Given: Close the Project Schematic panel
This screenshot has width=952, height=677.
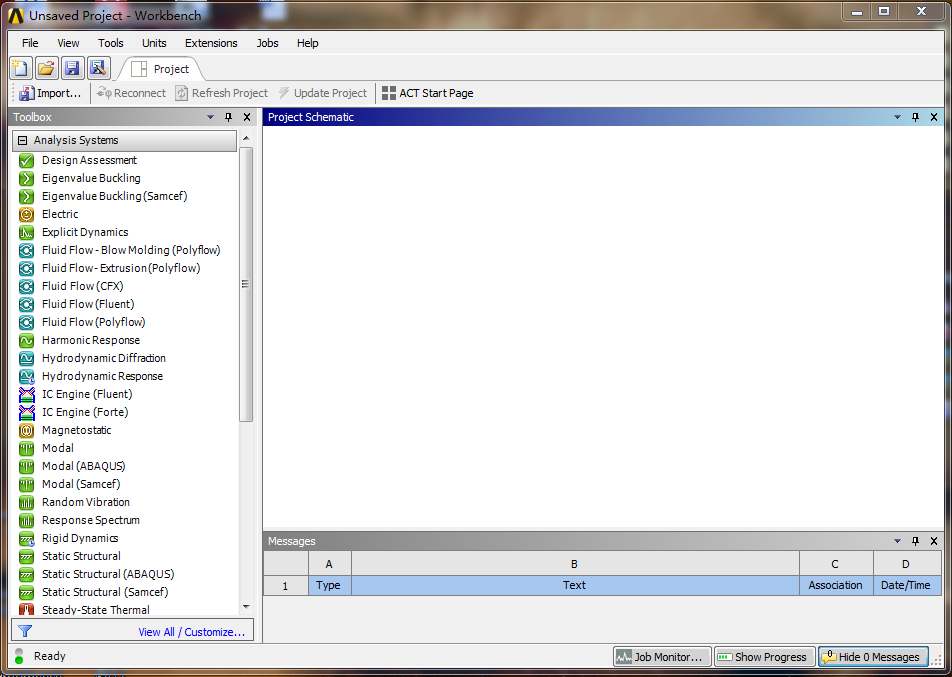Looking at the screenshot, I should pos(934,117).
